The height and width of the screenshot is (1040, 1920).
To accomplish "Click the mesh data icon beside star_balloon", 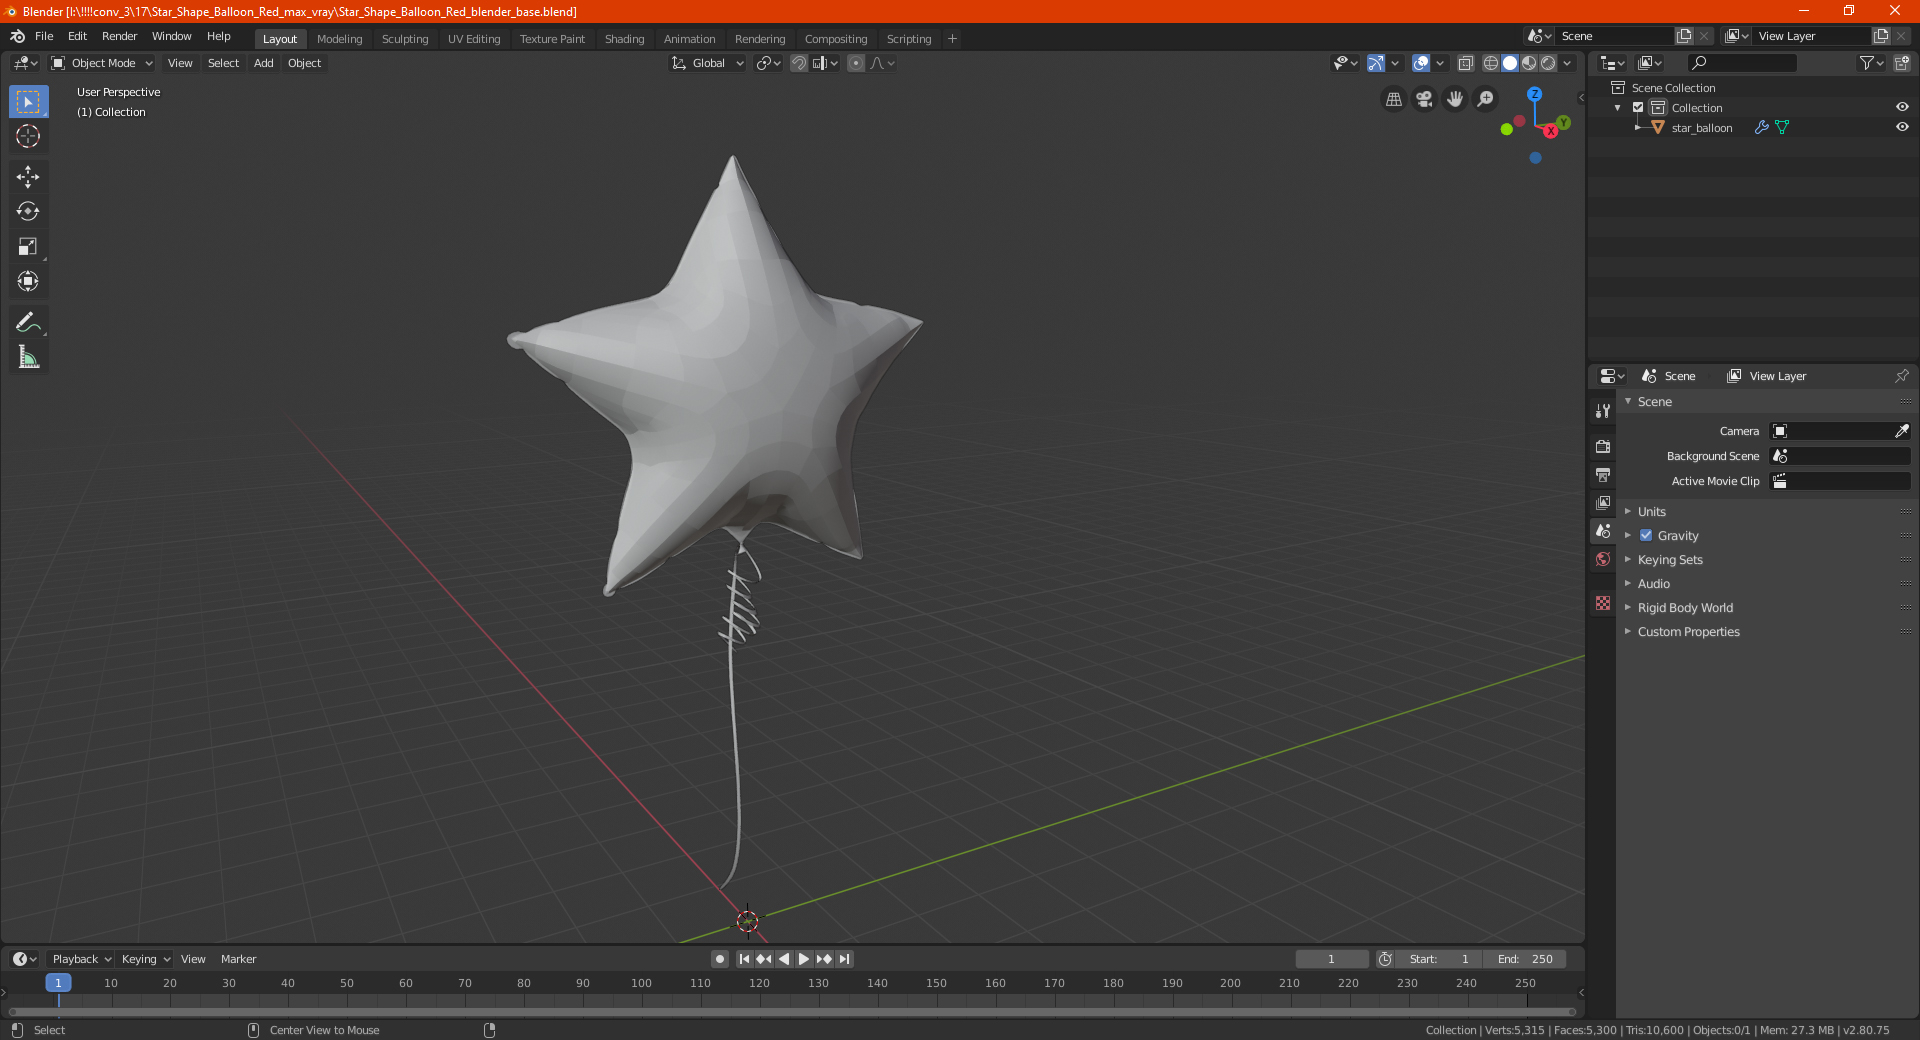I will 1782,128.
